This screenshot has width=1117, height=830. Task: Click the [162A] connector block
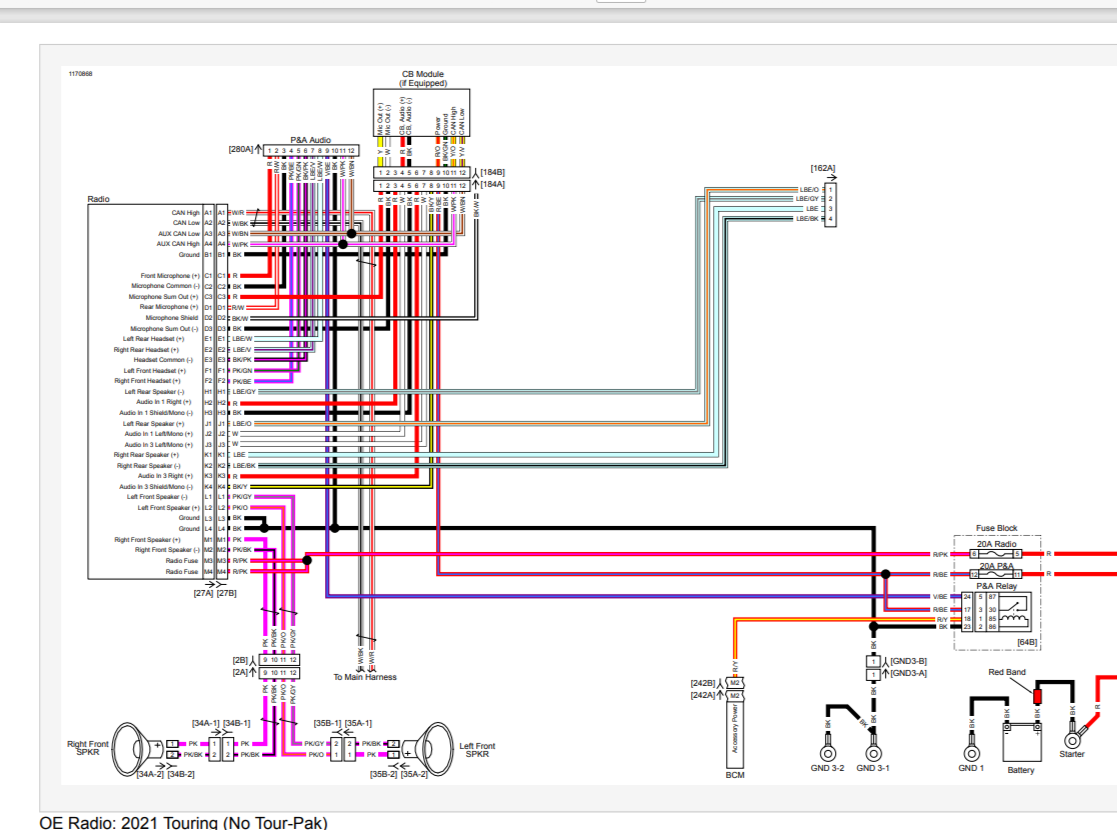(x=829, y=203)
